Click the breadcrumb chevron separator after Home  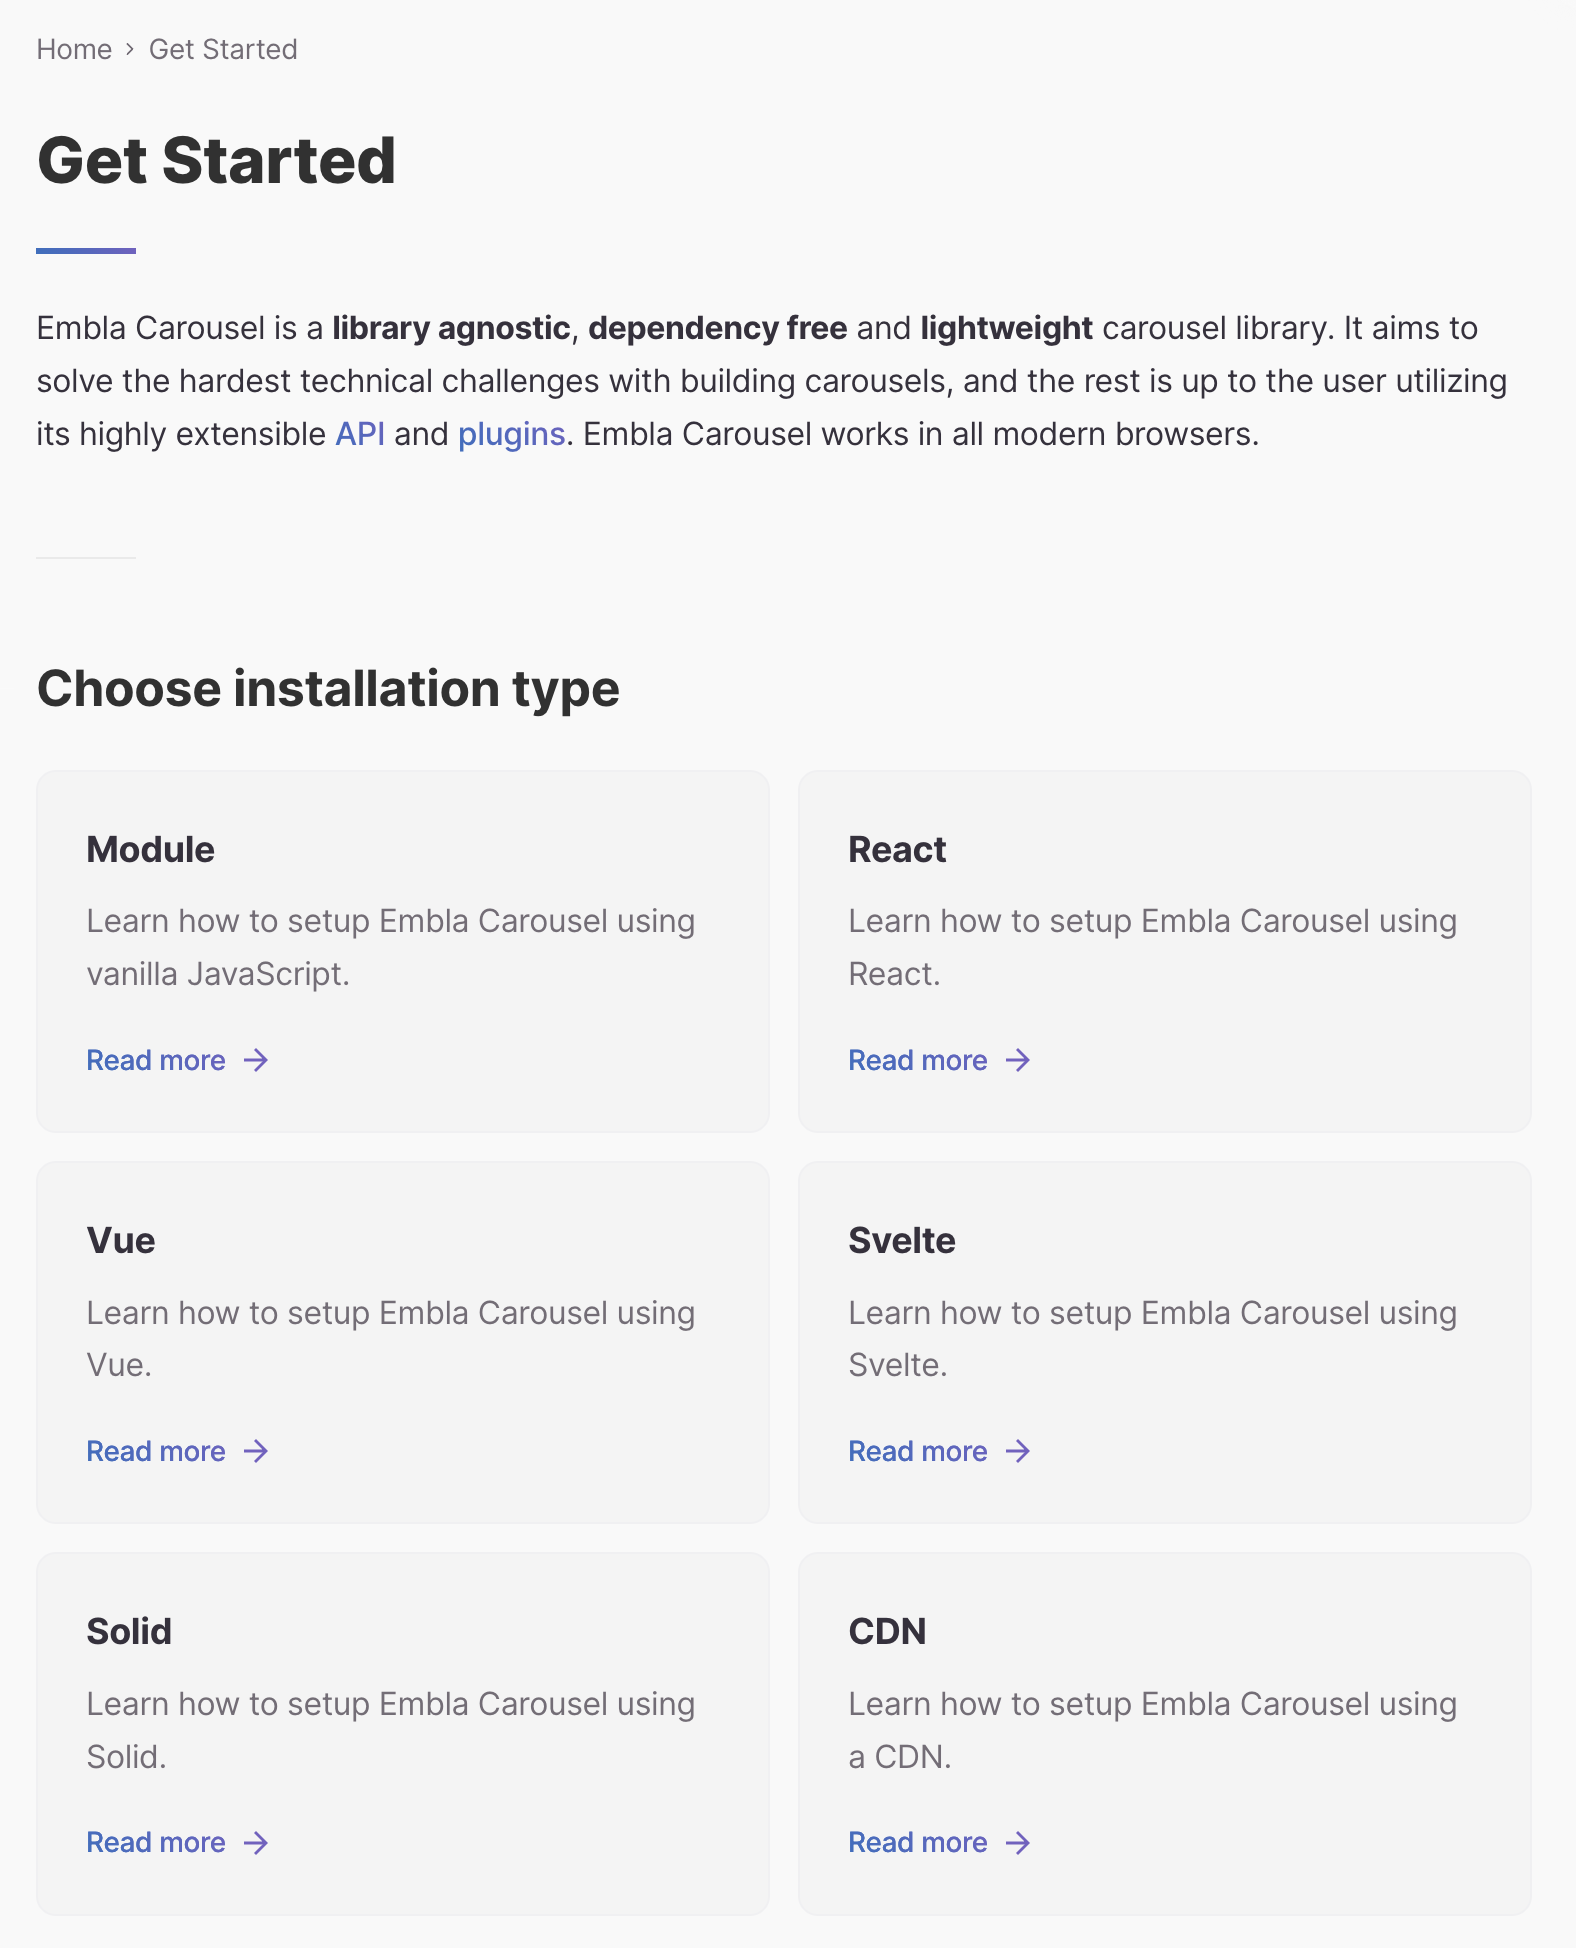point(130,50)
